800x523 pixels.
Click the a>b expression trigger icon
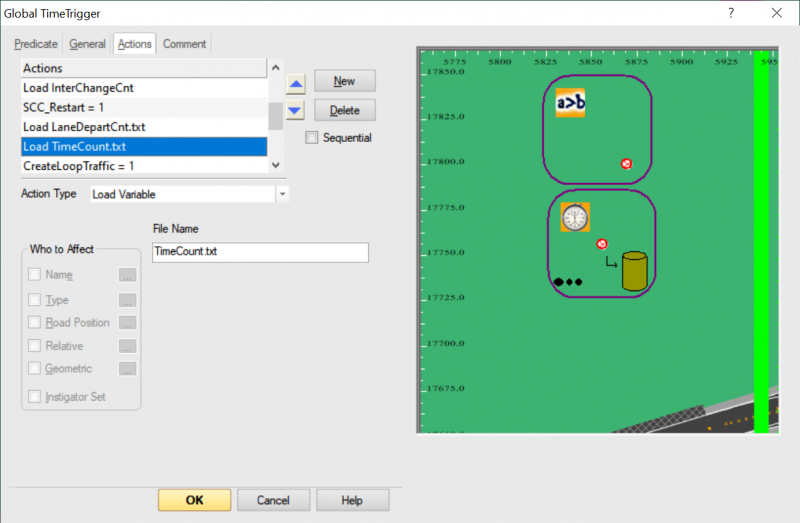click(x=570, y=103)
